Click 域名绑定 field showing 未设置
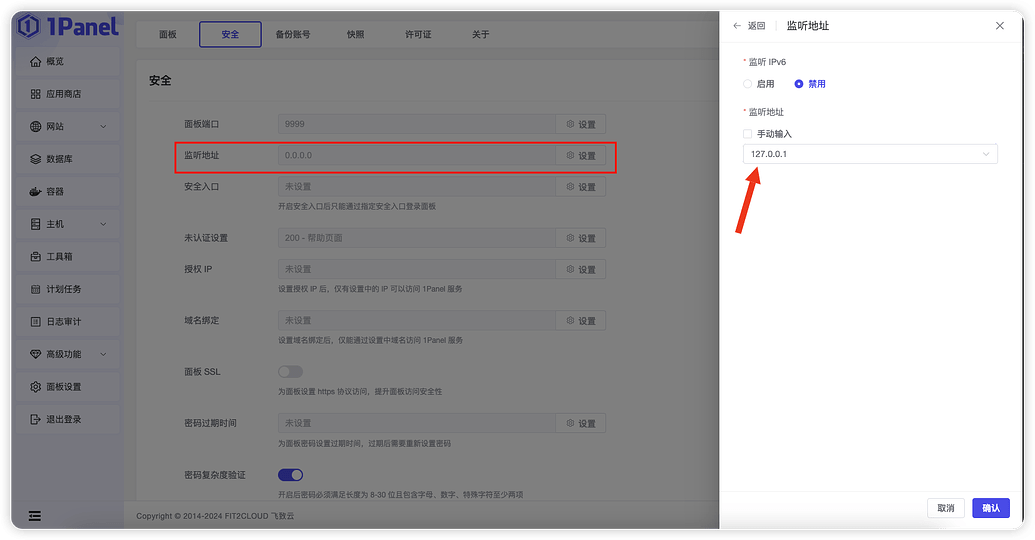Viewport: 1035px width, 540px height. click(x=417, y=321)
